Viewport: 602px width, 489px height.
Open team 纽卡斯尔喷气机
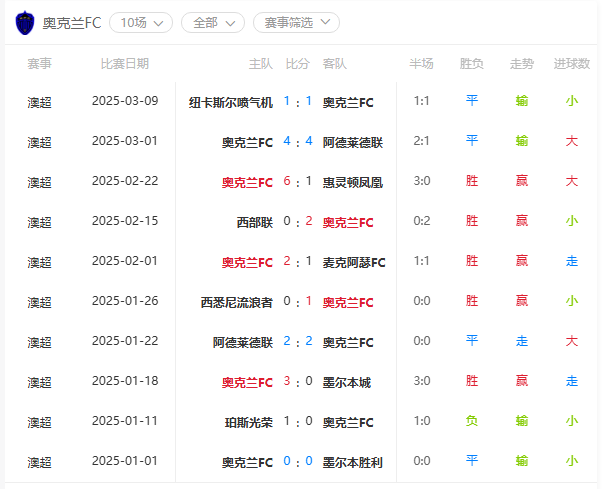(x=231, y=102)
